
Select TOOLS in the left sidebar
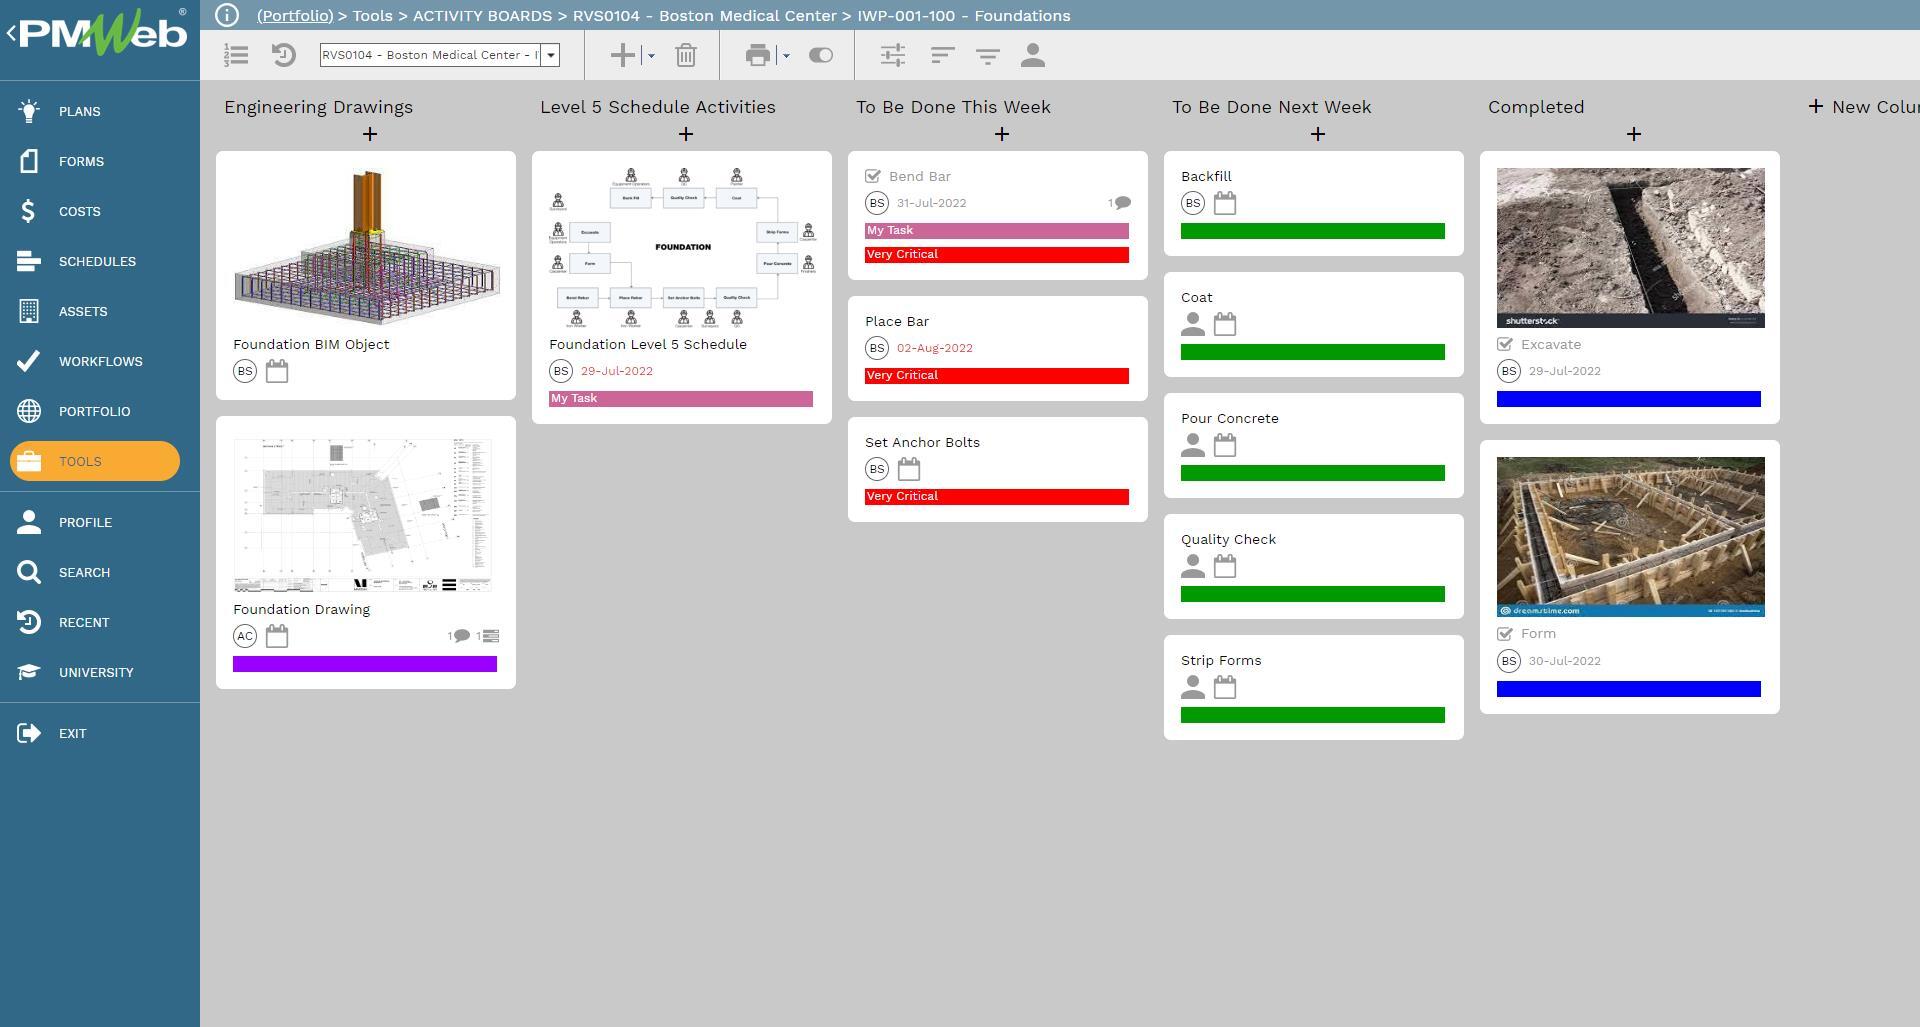(94, 461)
